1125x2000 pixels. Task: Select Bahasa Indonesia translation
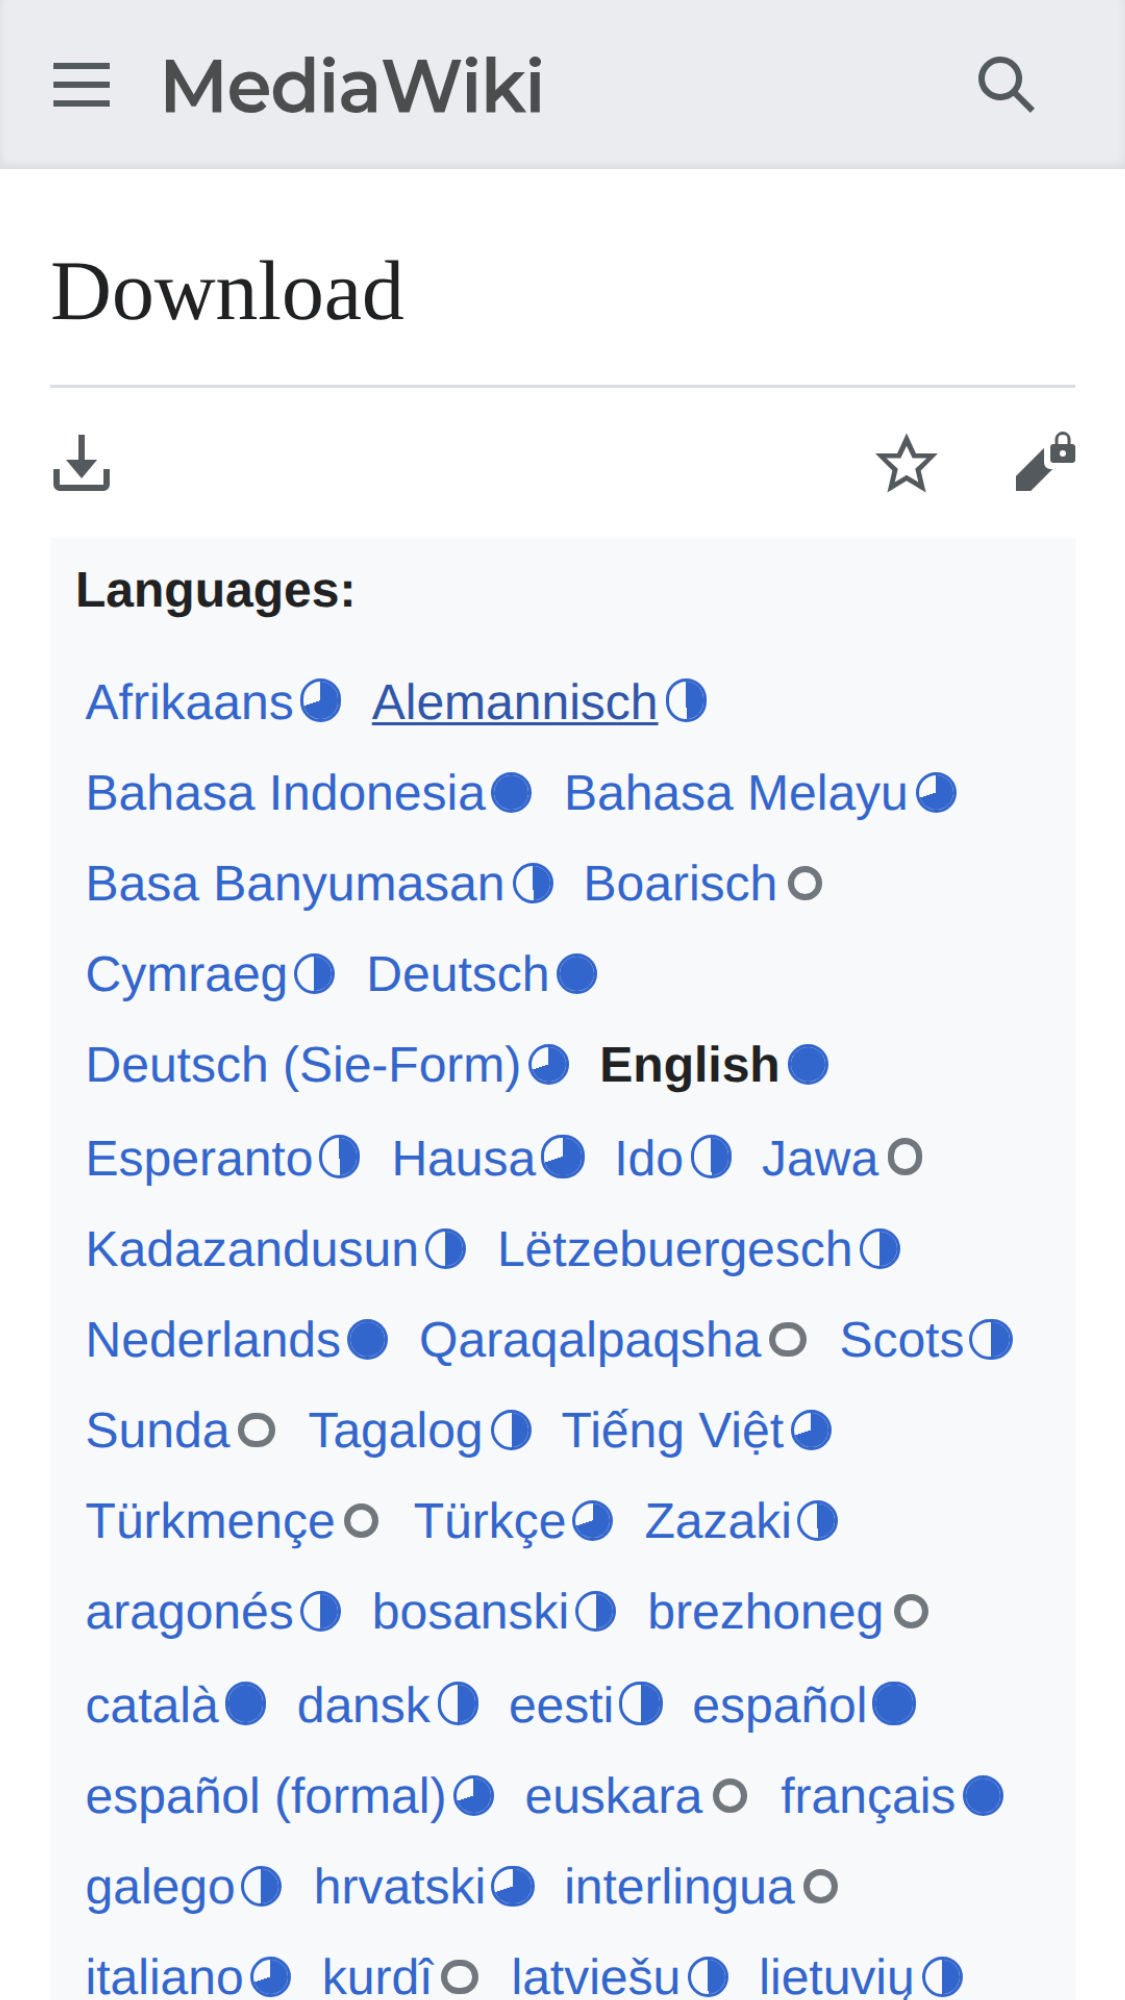[x=285, y=793]
